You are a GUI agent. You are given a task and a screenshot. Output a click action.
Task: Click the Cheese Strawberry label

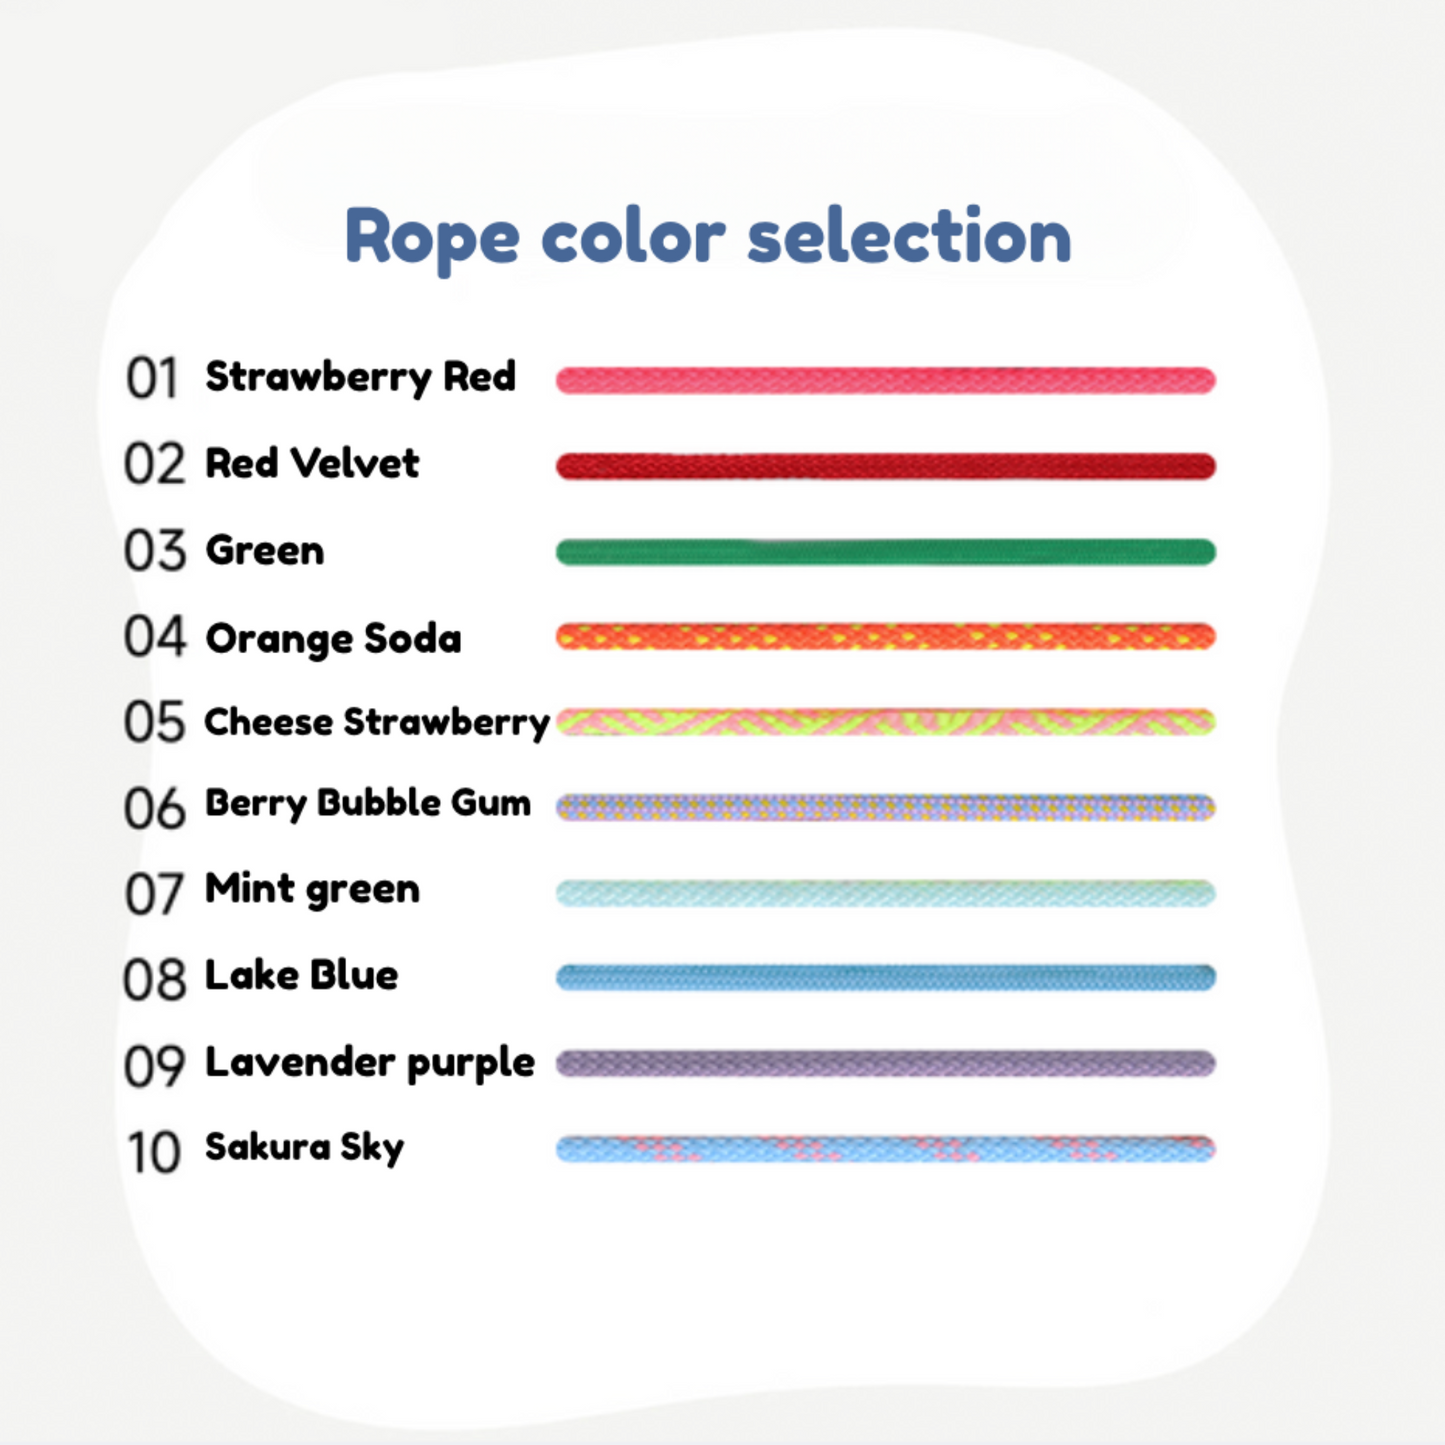coord(376,722)
